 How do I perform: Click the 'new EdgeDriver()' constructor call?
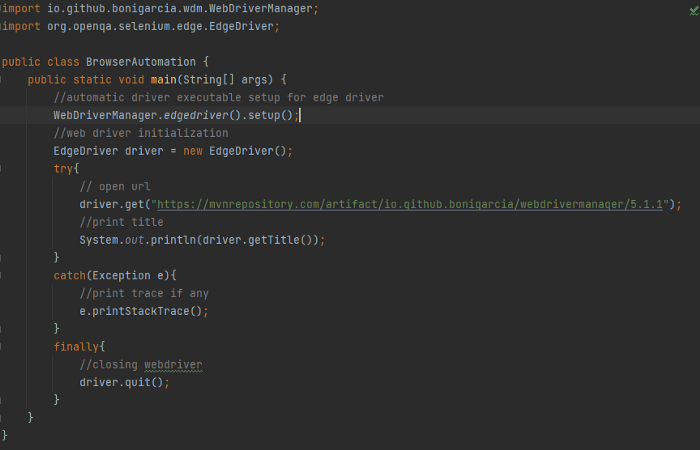click(x=235, y=151)
